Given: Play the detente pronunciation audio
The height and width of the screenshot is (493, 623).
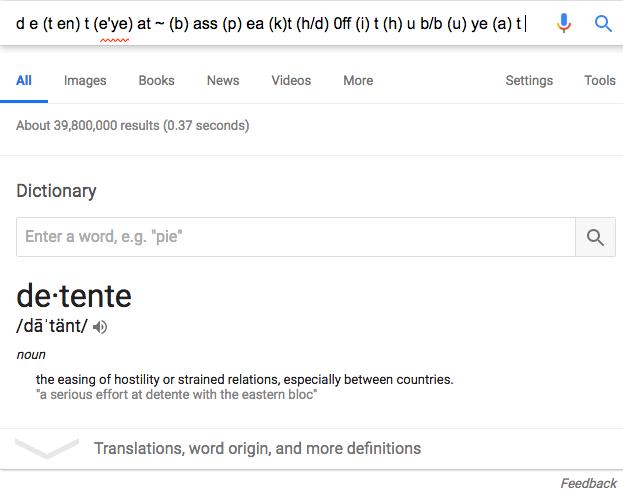Looking at the screenshot, I should (x=100, y=327).
